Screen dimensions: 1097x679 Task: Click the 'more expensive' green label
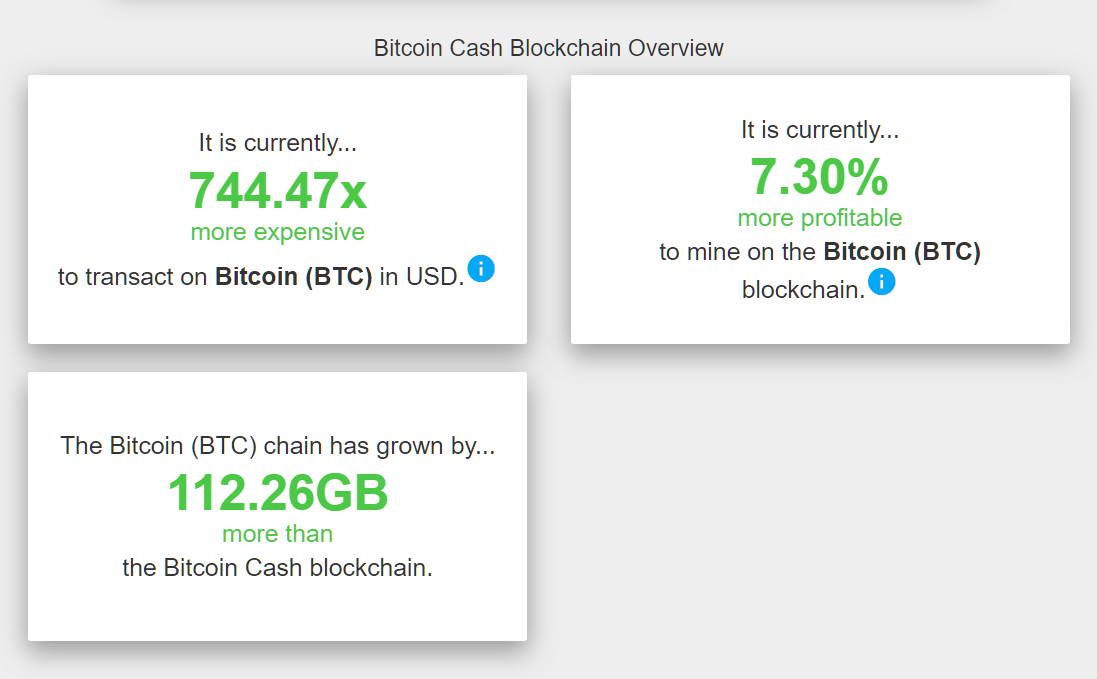pyautogui.click(x=278, y=231)
